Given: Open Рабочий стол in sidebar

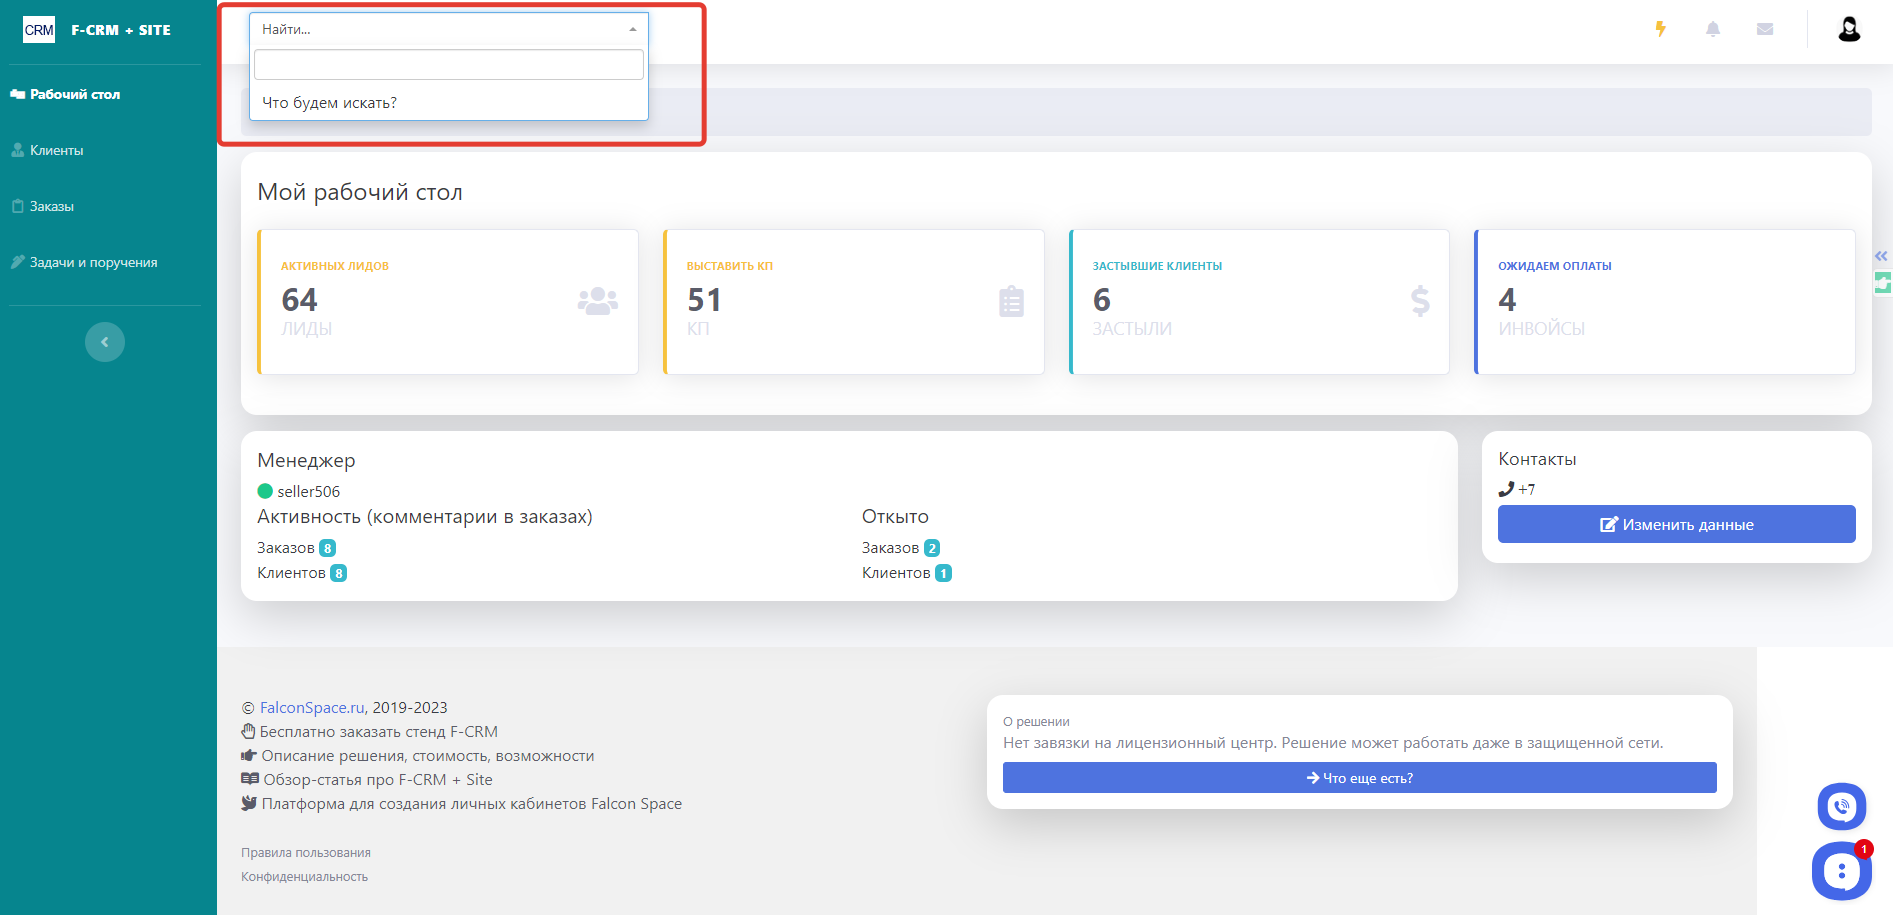Looking at the screenshot, I should 75,94.
